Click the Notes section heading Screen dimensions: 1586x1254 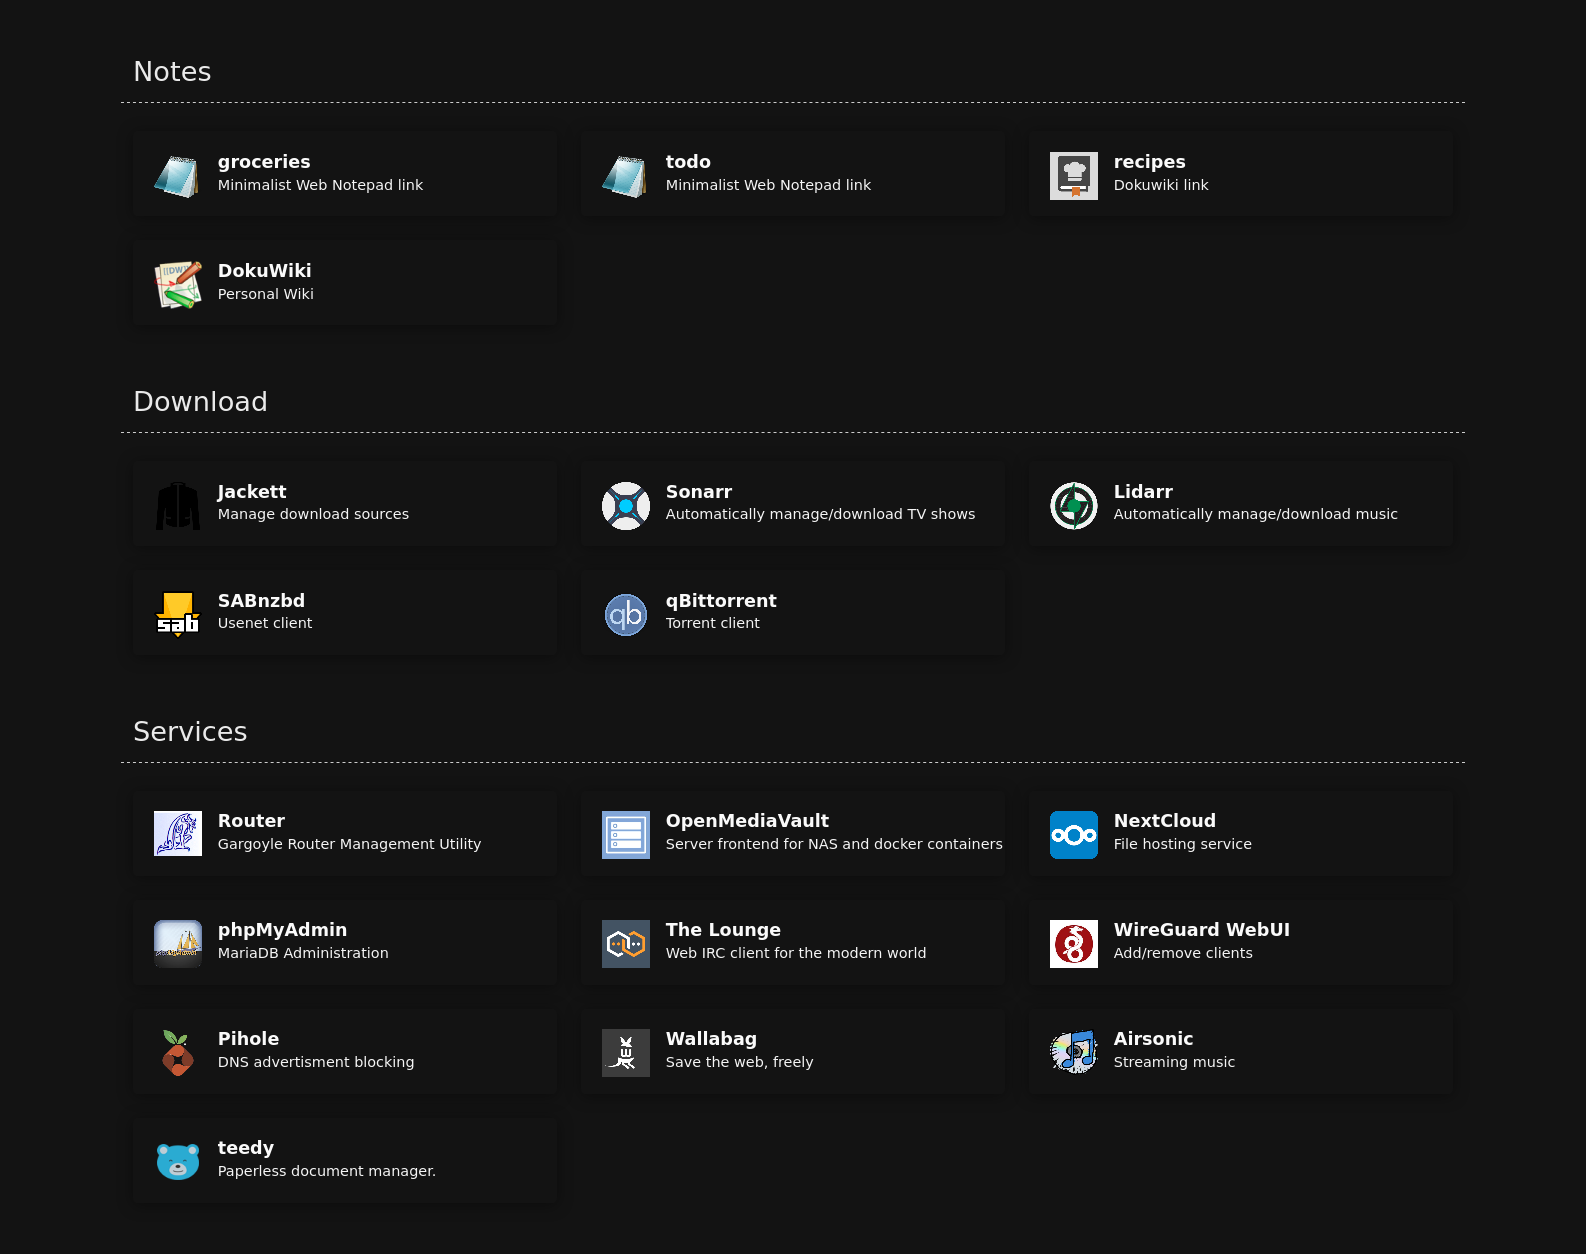(172, 72)
